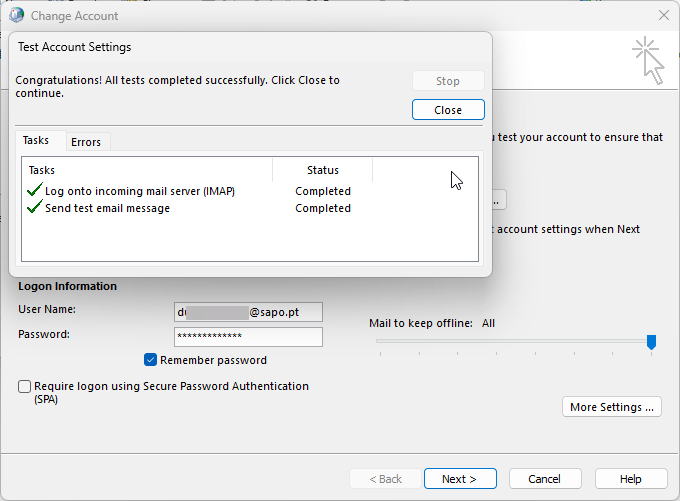
Task: Open More Settings
Action: coord(612,407)
